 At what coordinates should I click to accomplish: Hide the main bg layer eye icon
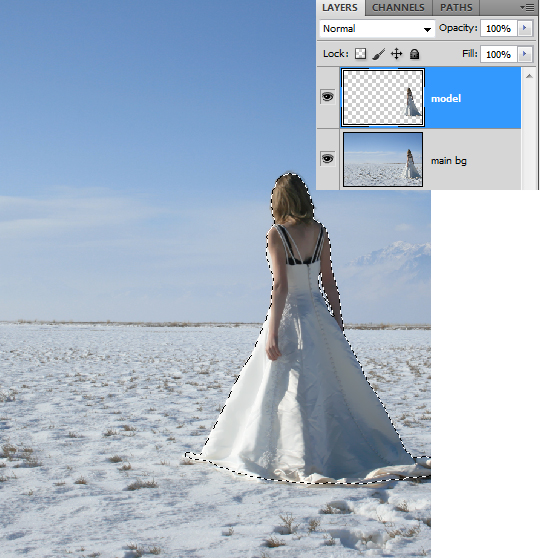coord(327,159)
